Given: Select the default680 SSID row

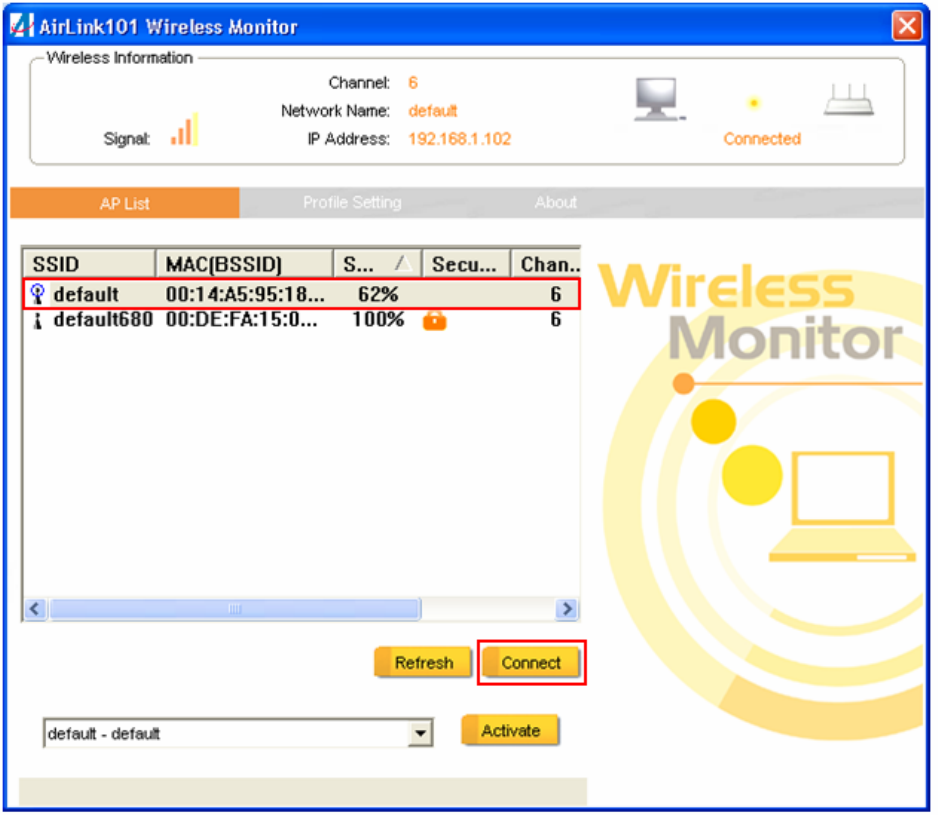Looking at the screenshot, I should click(x=302, y=320).
